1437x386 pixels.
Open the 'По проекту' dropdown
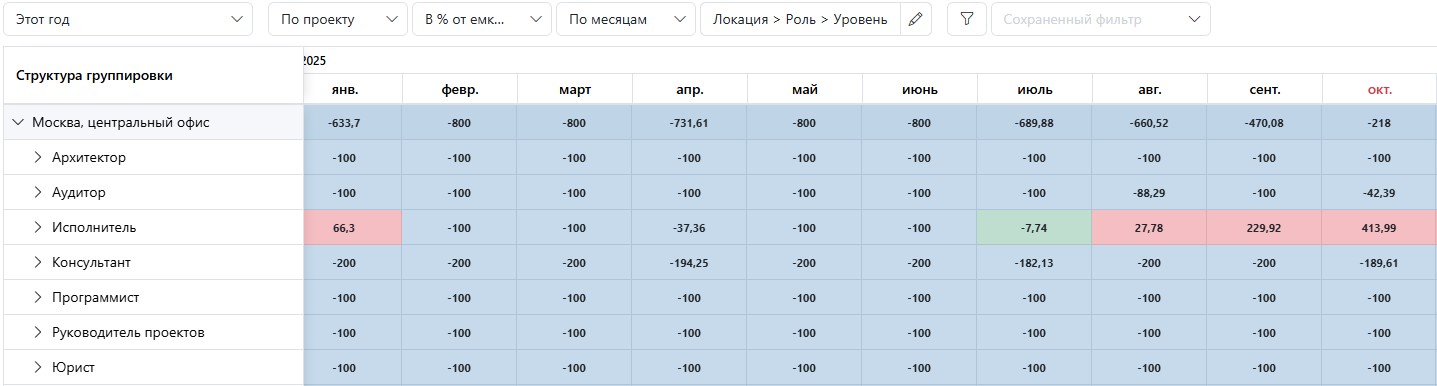click(338, 19)
